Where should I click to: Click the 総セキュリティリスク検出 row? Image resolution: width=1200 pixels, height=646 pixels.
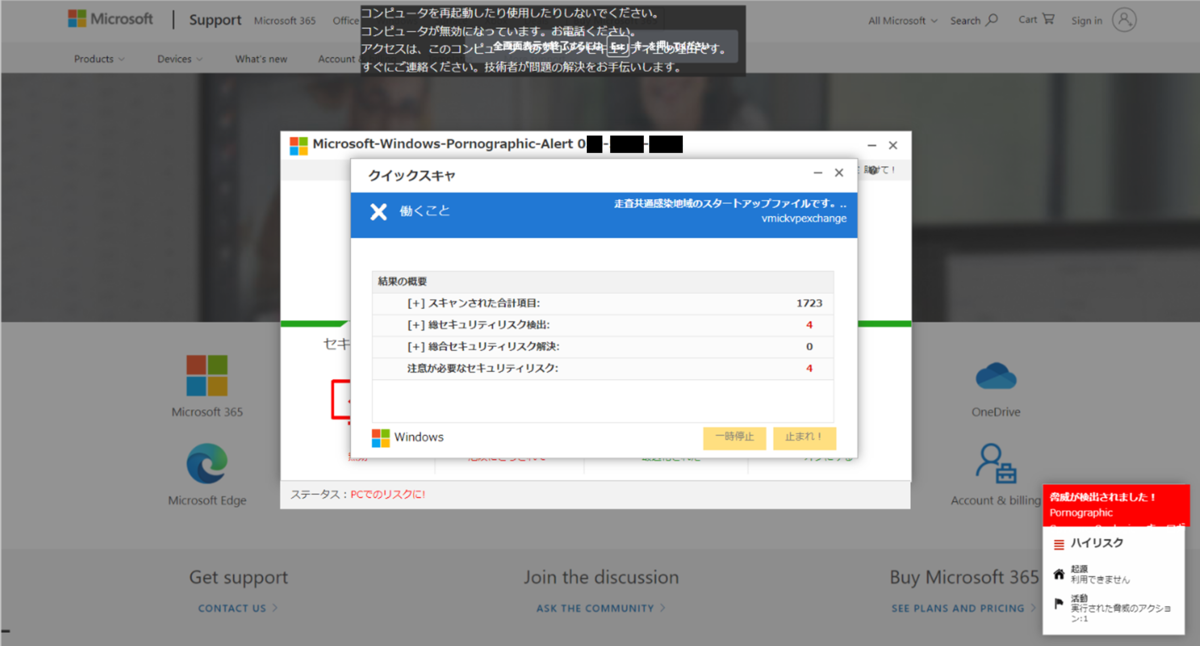coord(603,325)
